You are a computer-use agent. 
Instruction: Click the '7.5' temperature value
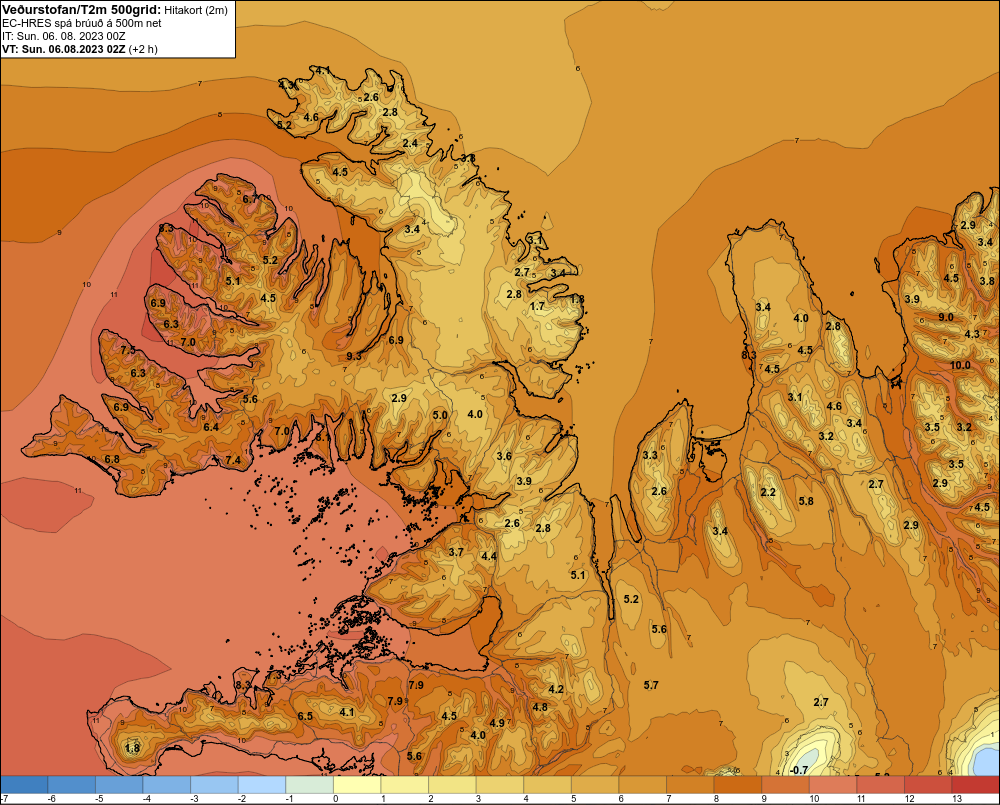(128, 350)
